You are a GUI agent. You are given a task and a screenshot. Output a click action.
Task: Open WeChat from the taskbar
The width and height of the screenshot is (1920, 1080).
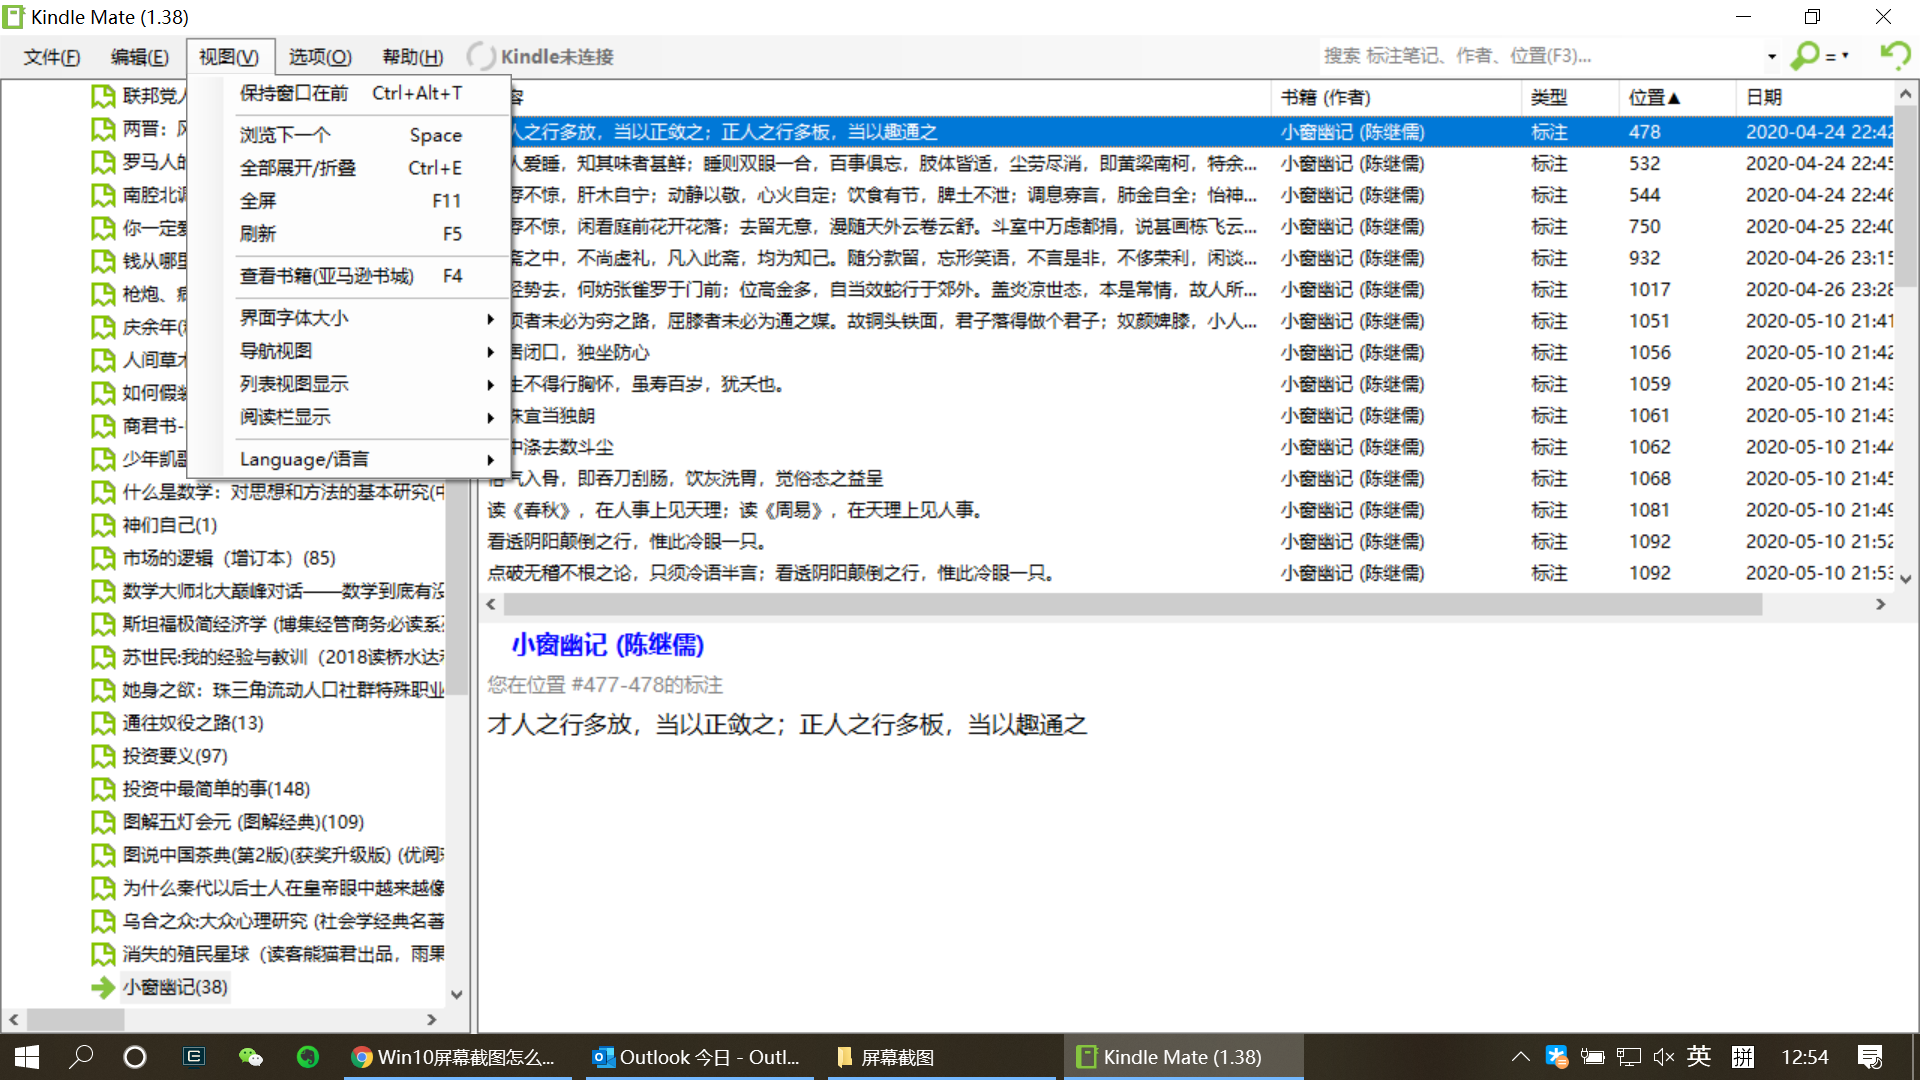click(x=250, y=1057)
